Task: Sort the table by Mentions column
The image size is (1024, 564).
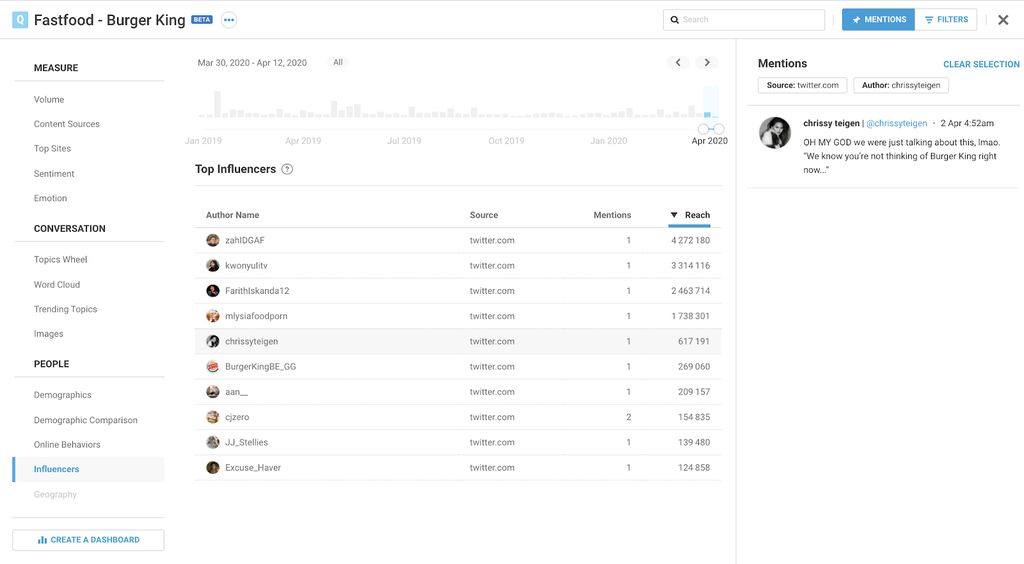Action: (x=612, y=215)
